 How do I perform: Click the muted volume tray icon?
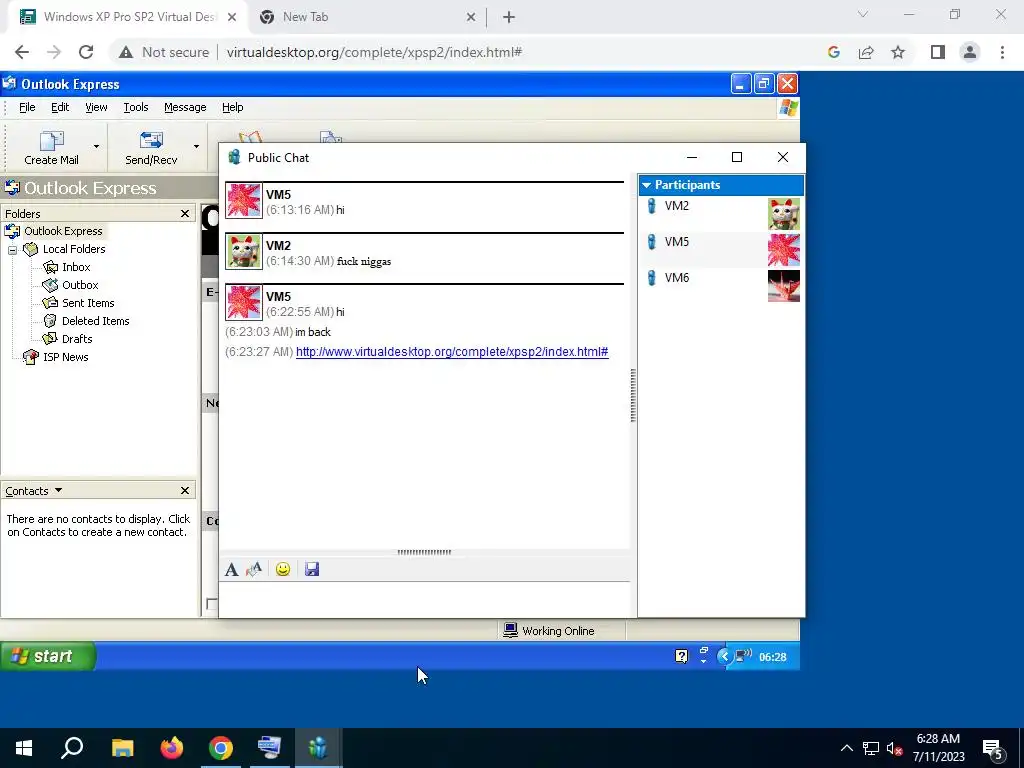point(894,748)
